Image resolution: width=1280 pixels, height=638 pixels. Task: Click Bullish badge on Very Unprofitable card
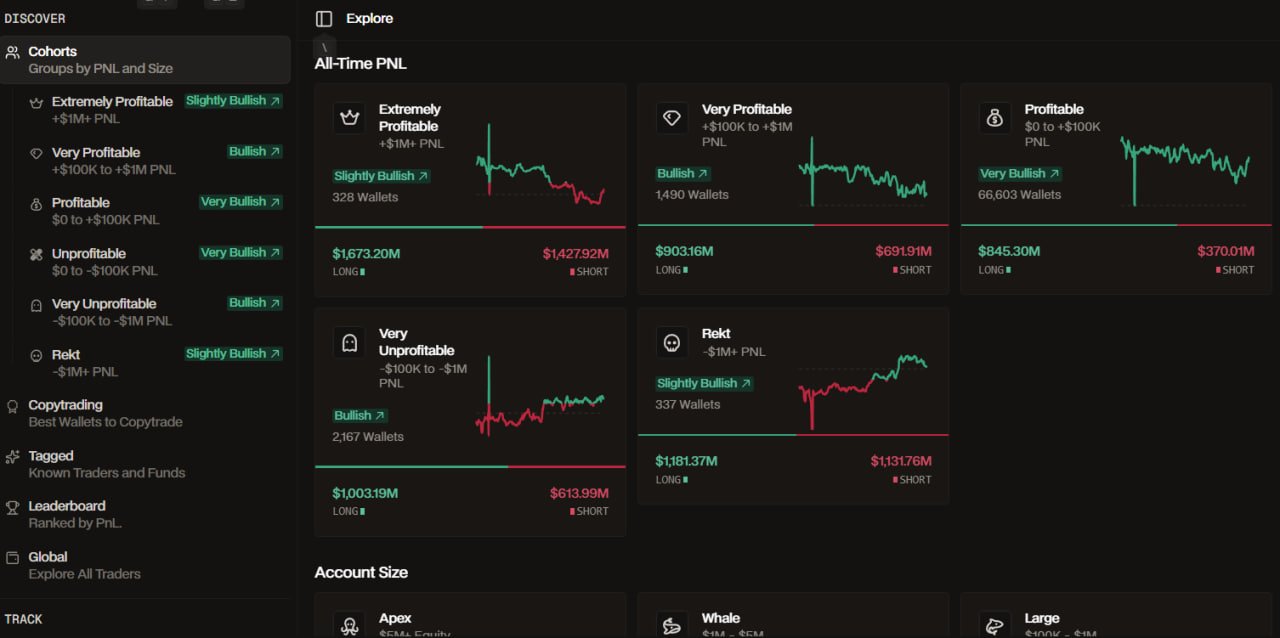tap(360, 416)
